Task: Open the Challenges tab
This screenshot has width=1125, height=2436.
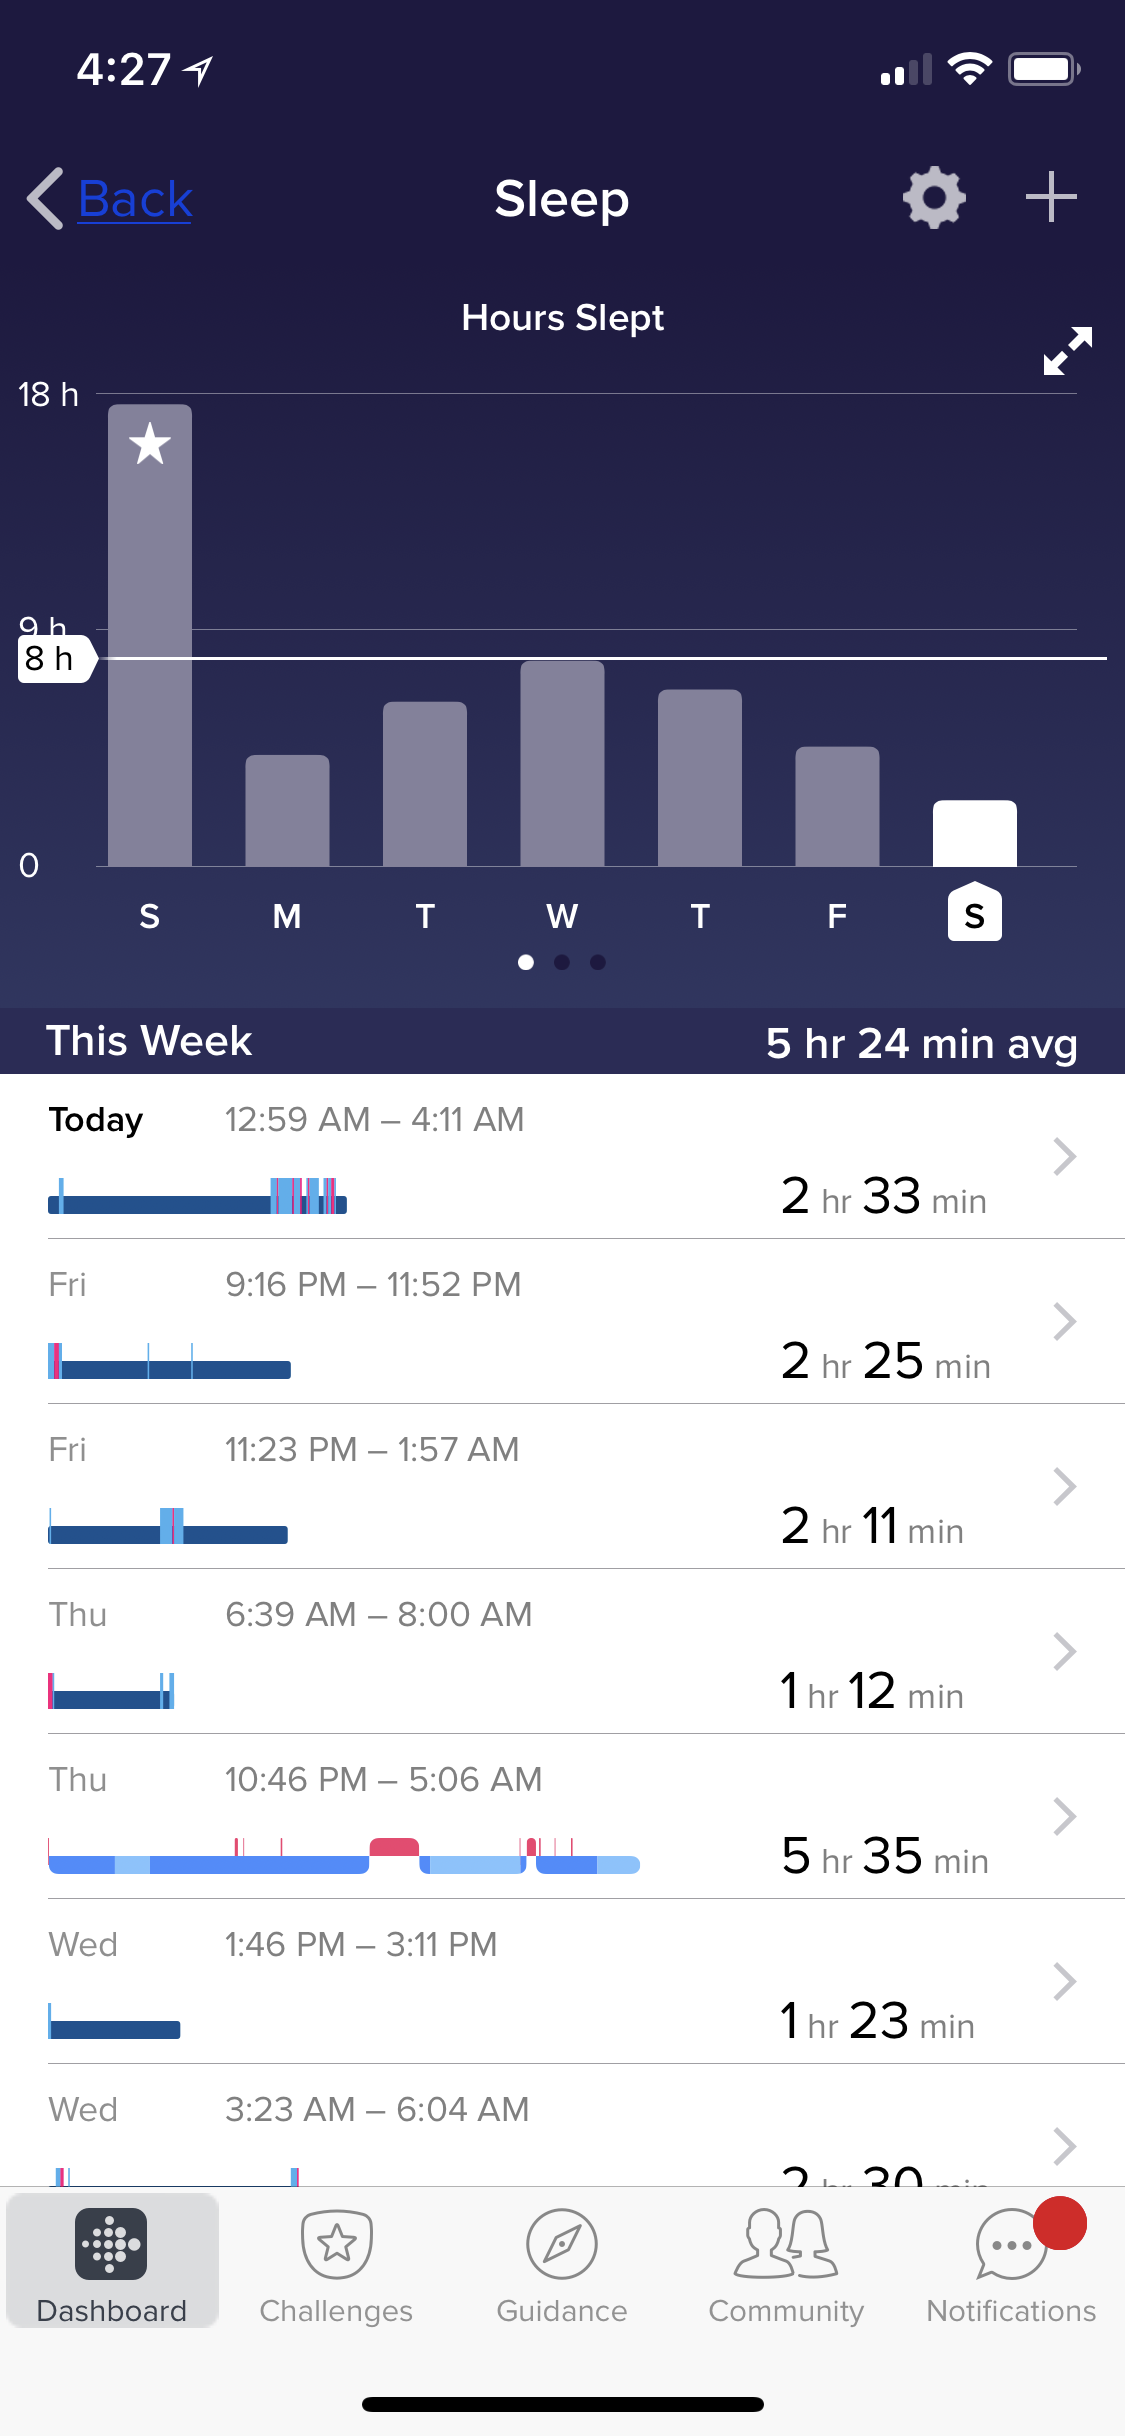Action: point(336,2264)
